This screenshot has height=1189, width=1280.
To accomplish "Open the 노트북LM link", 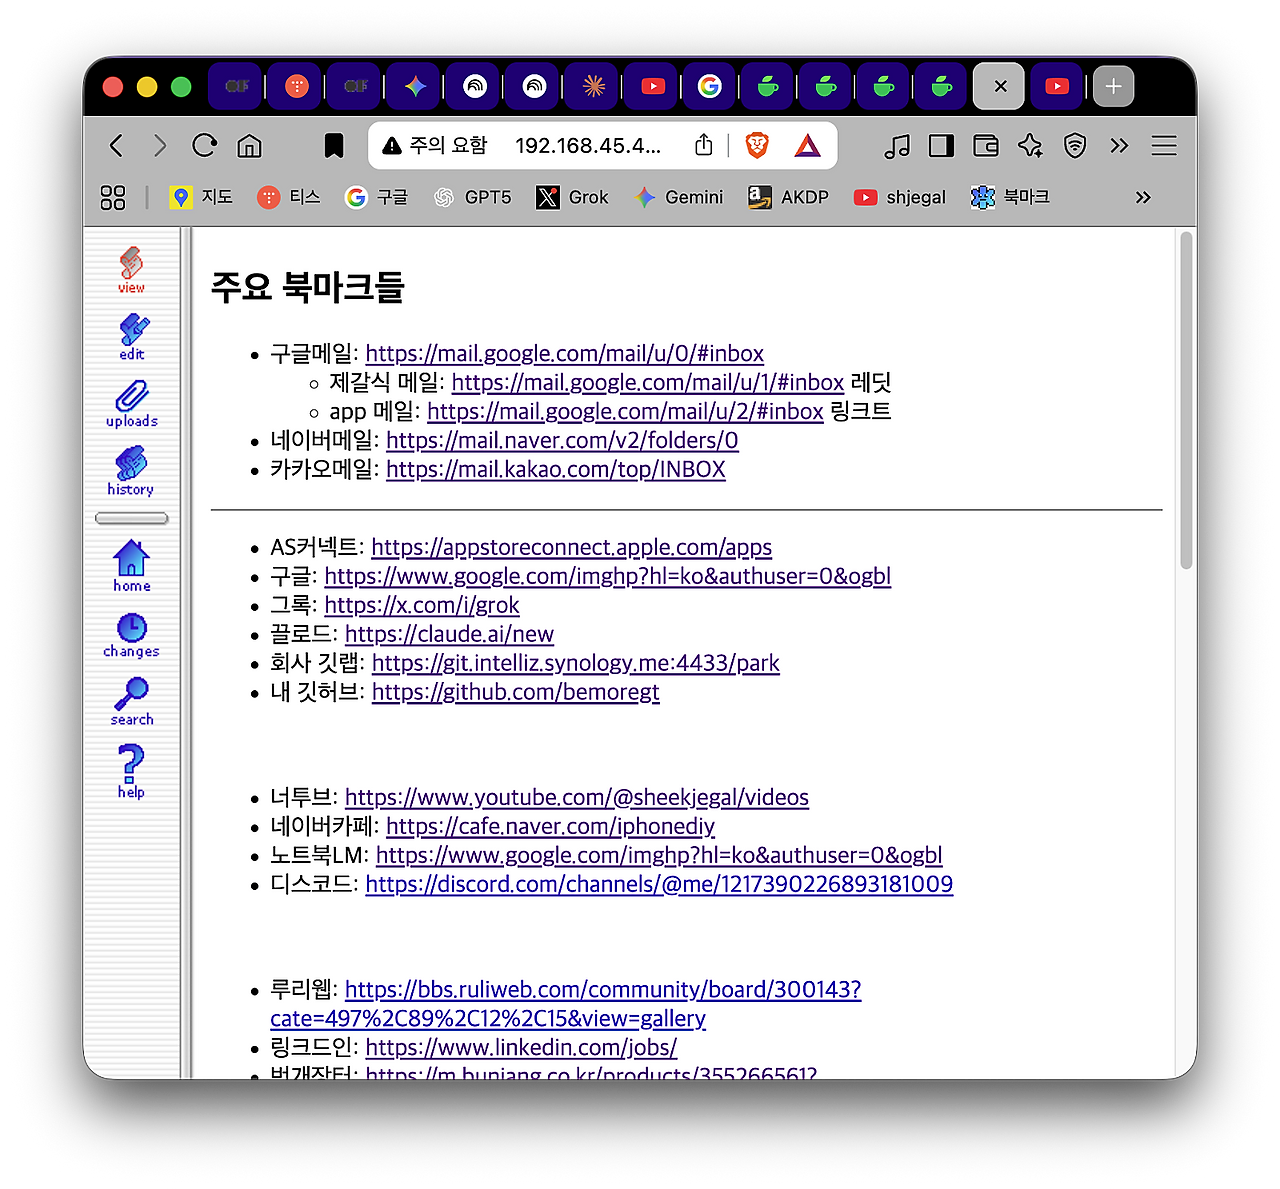I will point(659,856).
